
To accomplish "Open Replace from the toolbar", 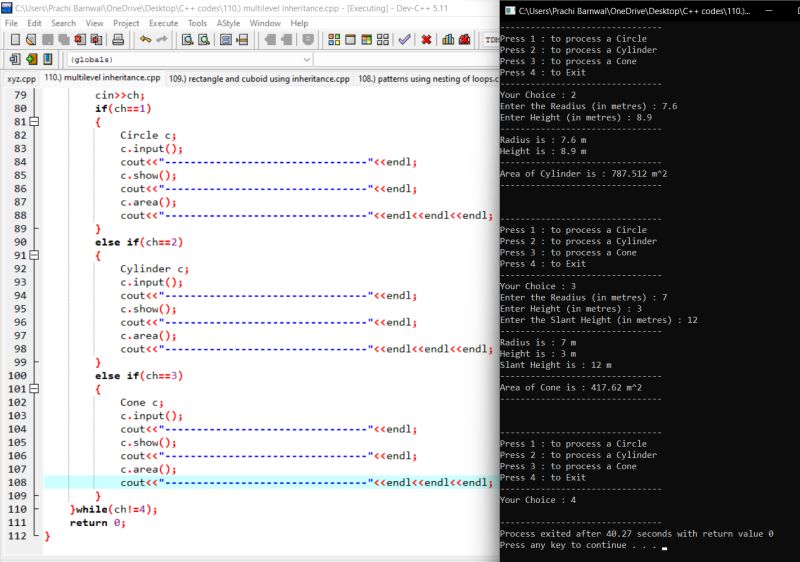I will click(x=204, y=40).
